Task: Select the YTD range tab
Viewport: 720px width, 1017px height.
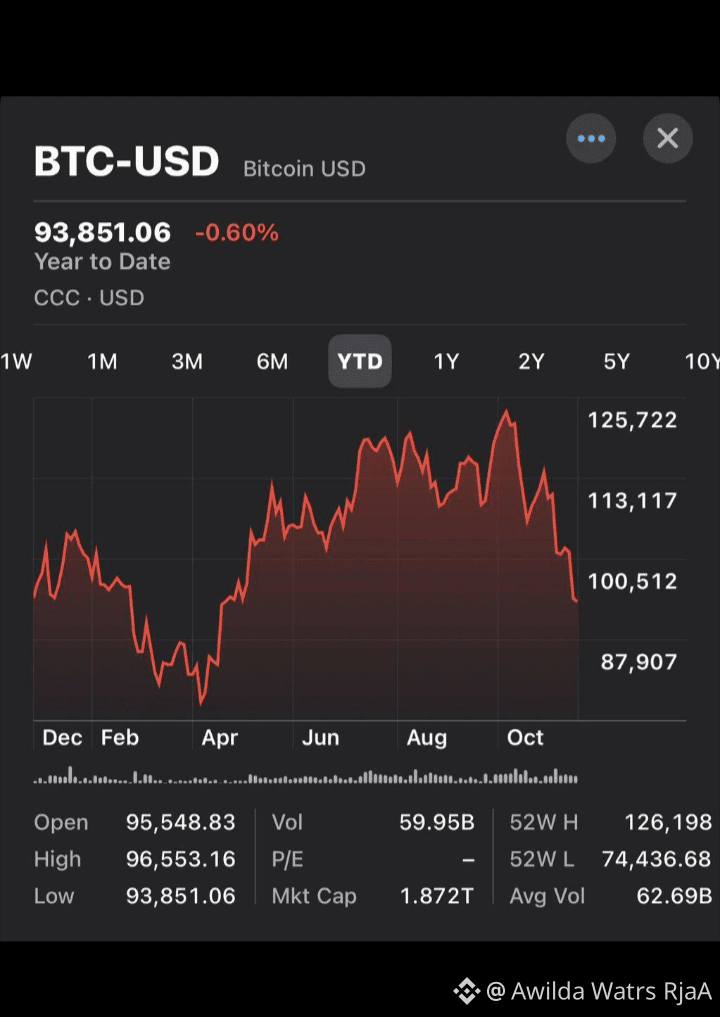Action: coord(360,361)
